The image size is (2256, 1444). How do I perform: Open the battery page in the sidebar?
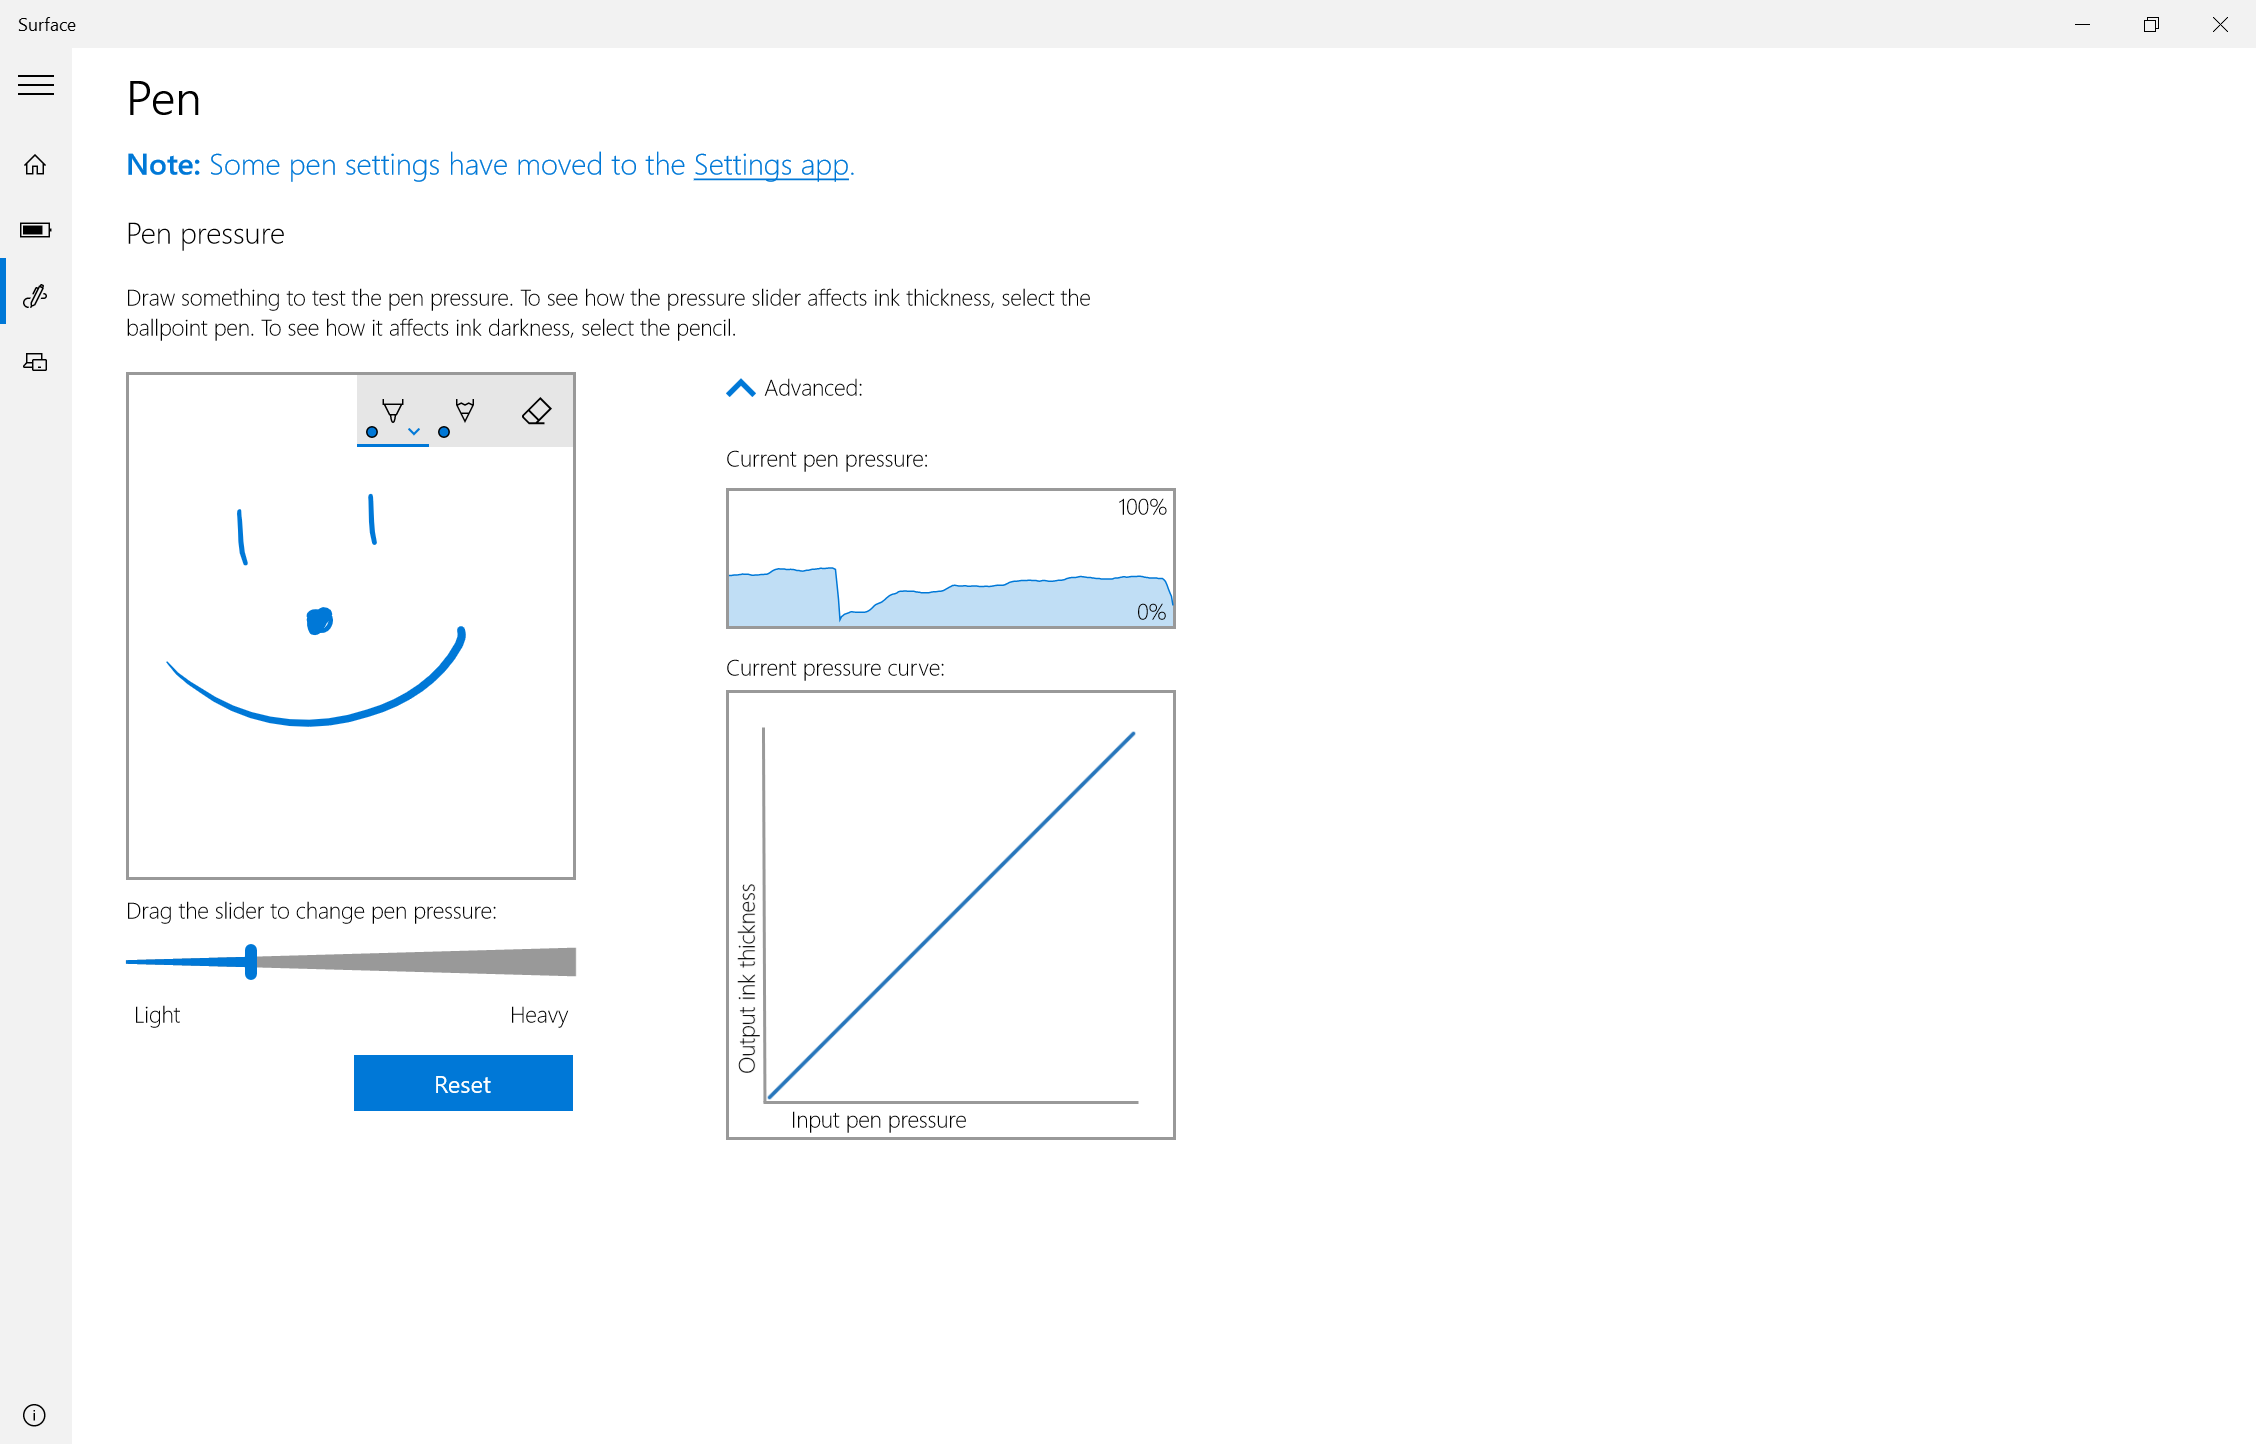[x=36, y=230]
